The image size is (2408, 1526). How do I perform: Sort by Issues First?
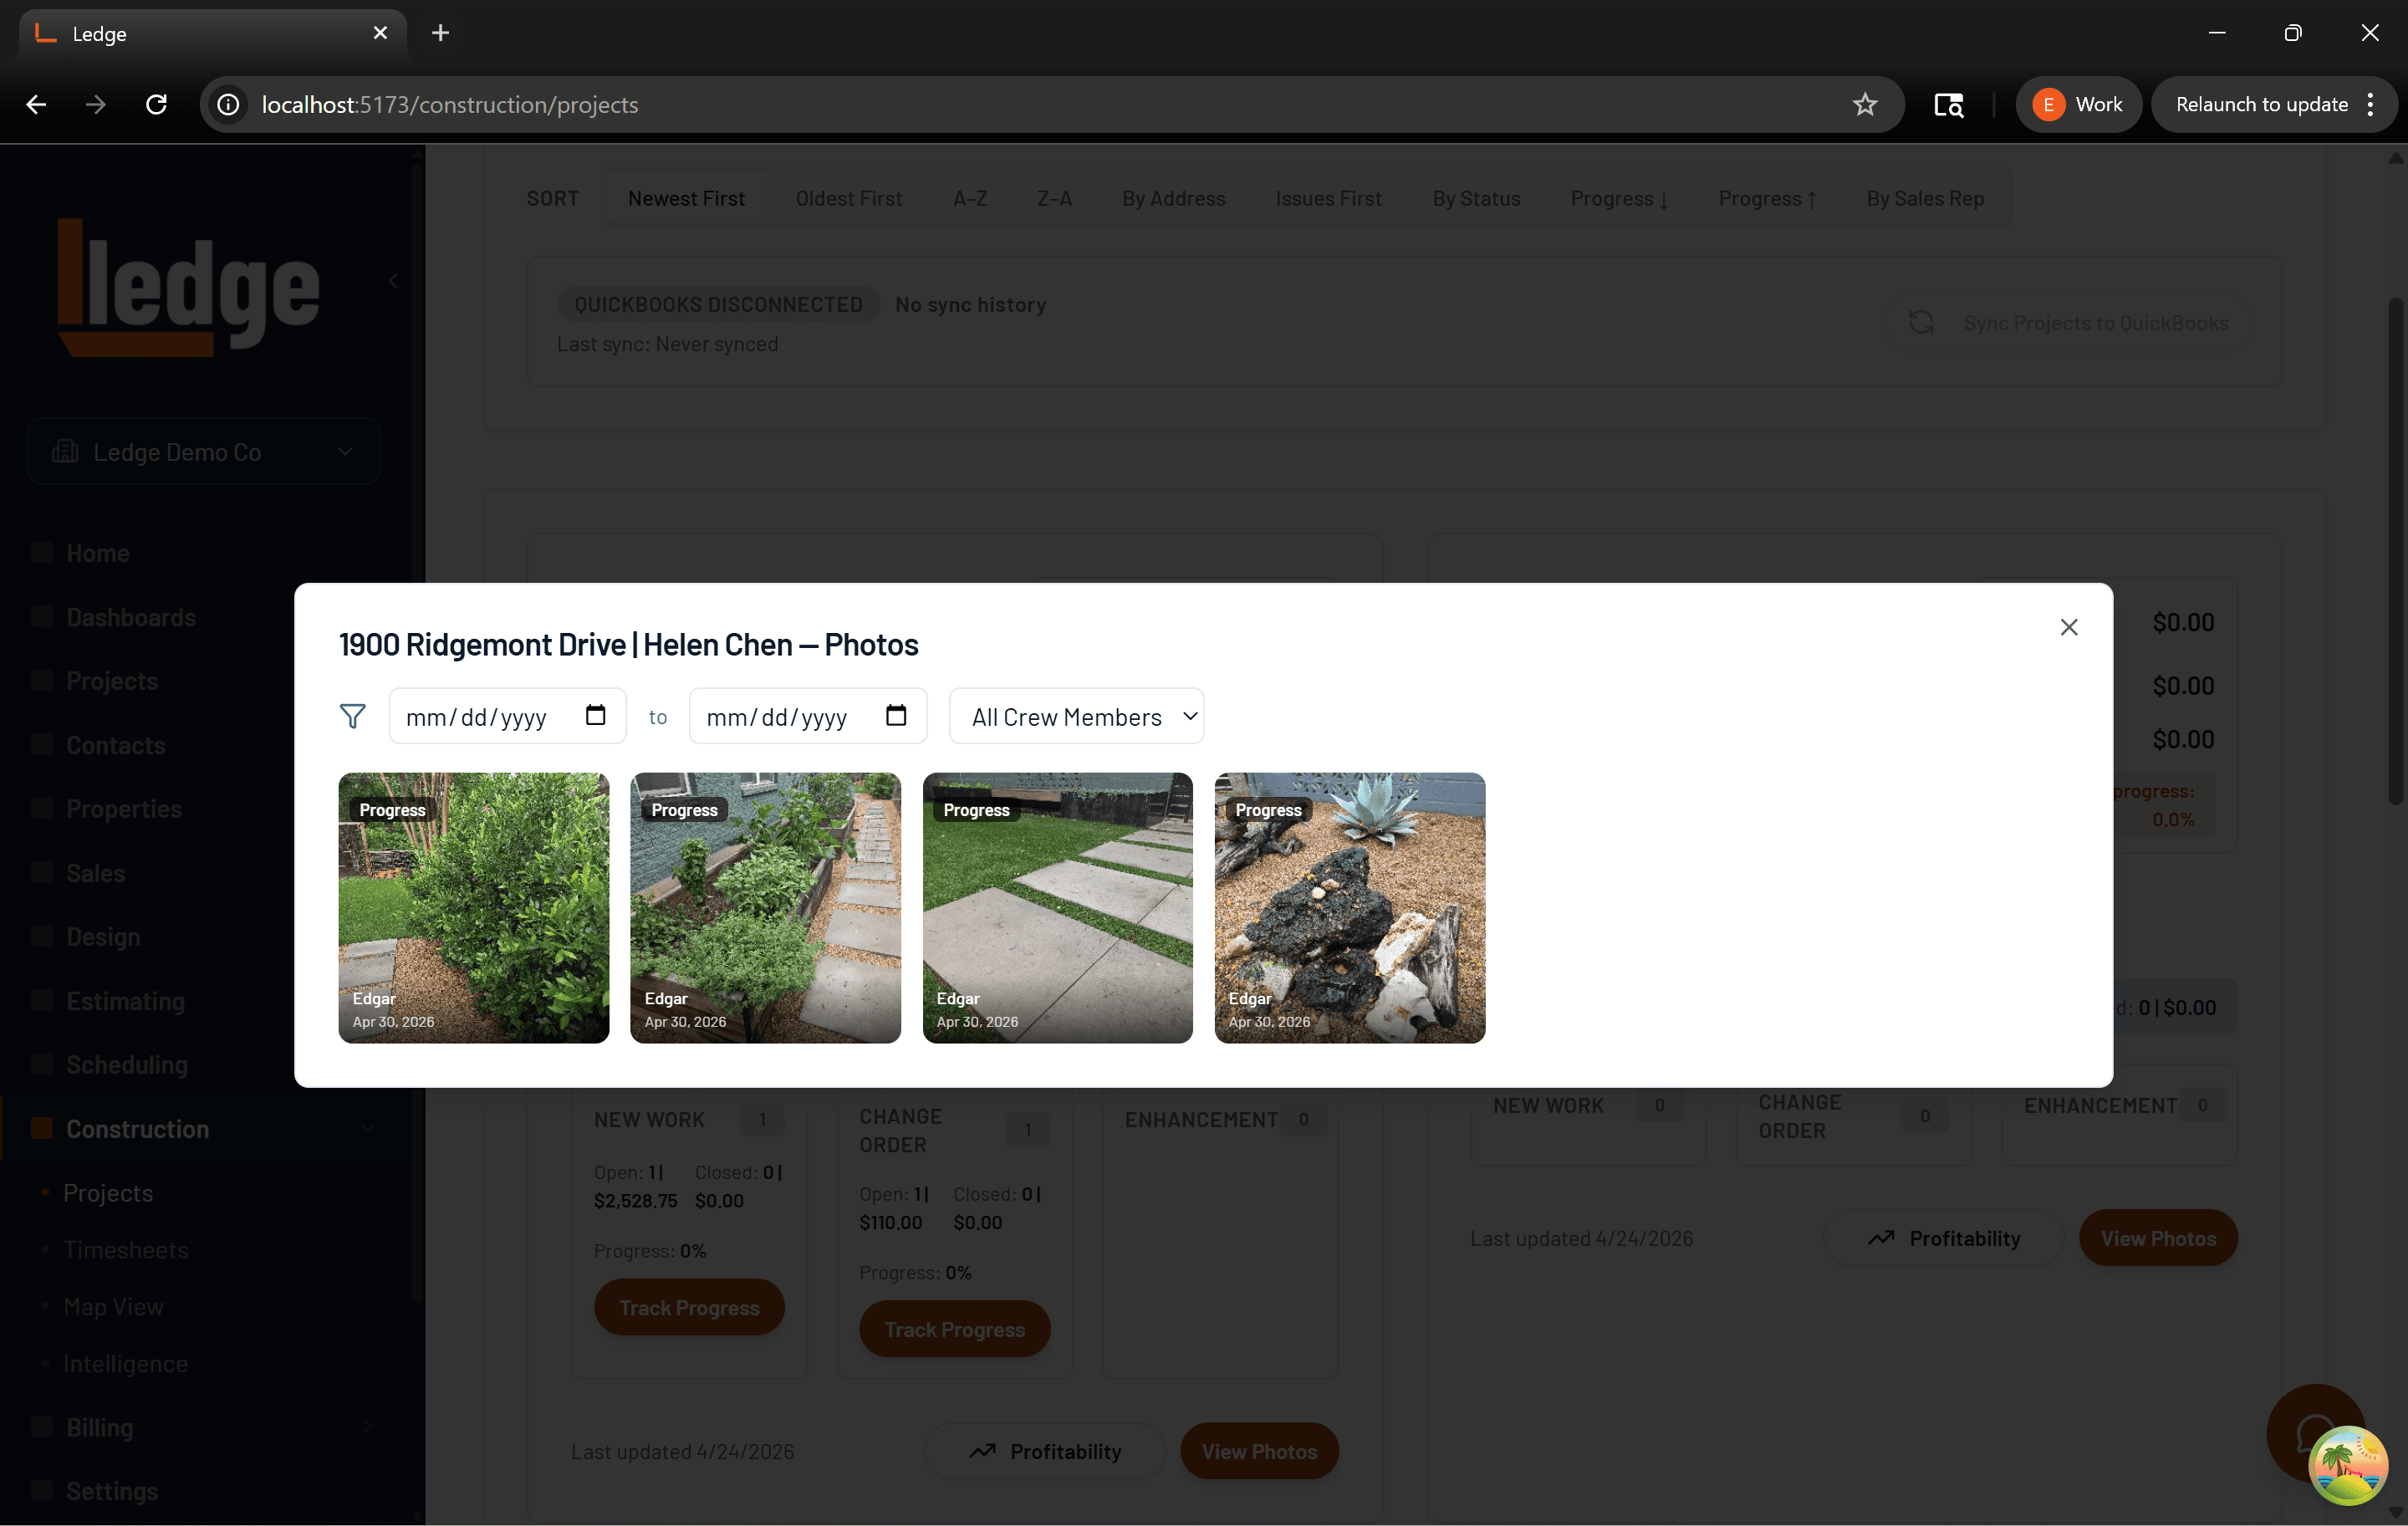tap(1328, 199)
